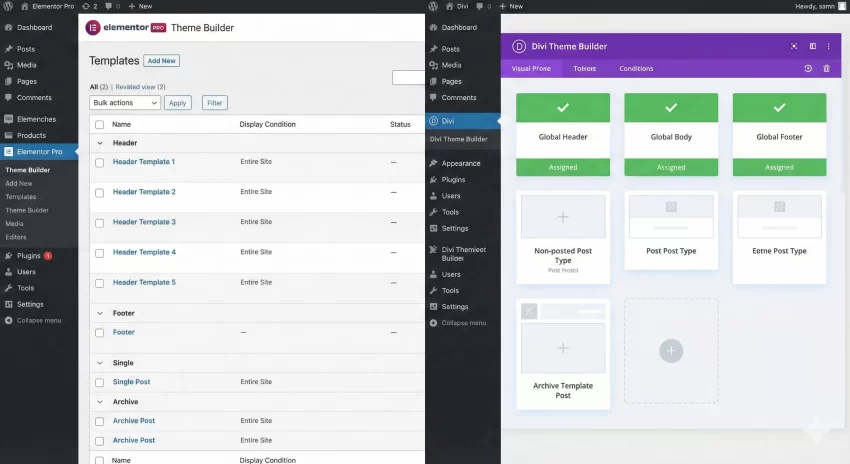
Task: Open Elementor Pro menu in left sidebar
Action: [x=39, y=152]
